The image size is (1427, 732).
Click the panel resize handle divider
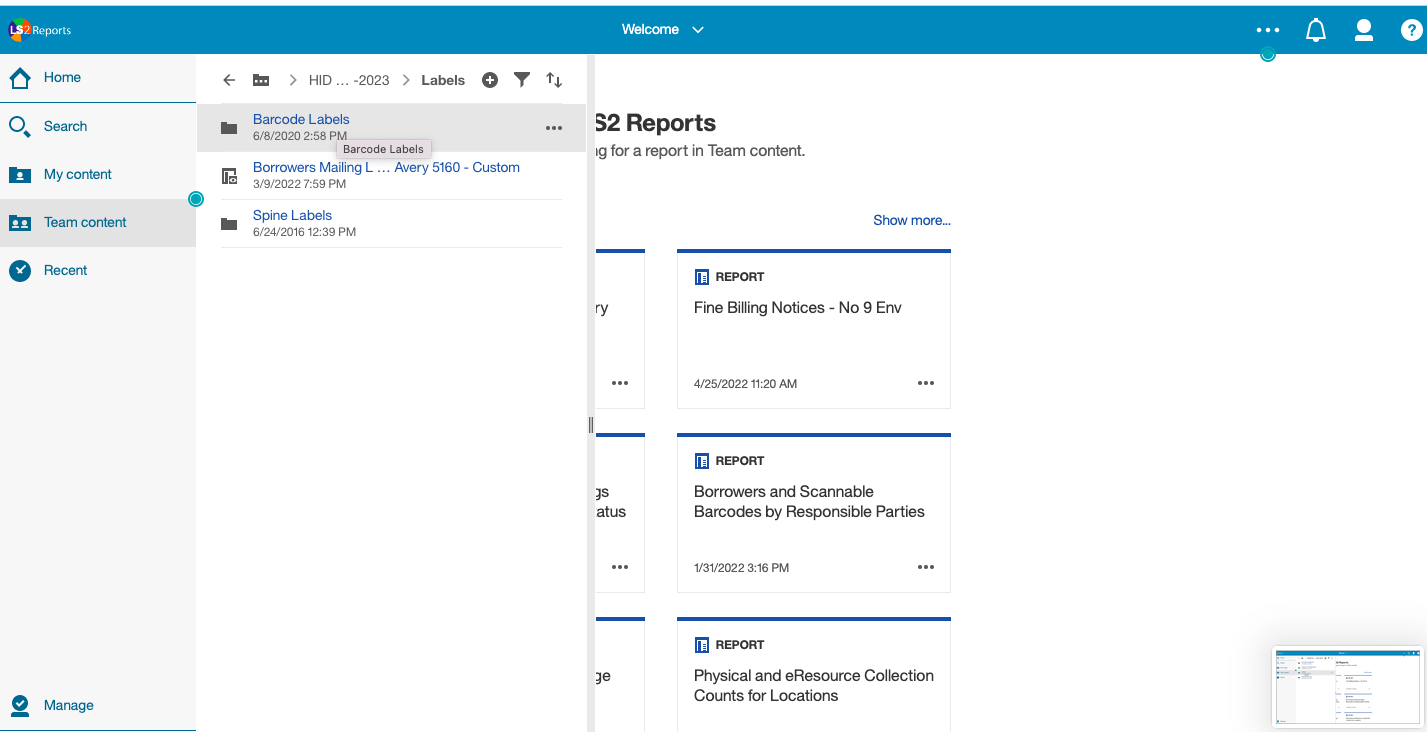(591, 425)
